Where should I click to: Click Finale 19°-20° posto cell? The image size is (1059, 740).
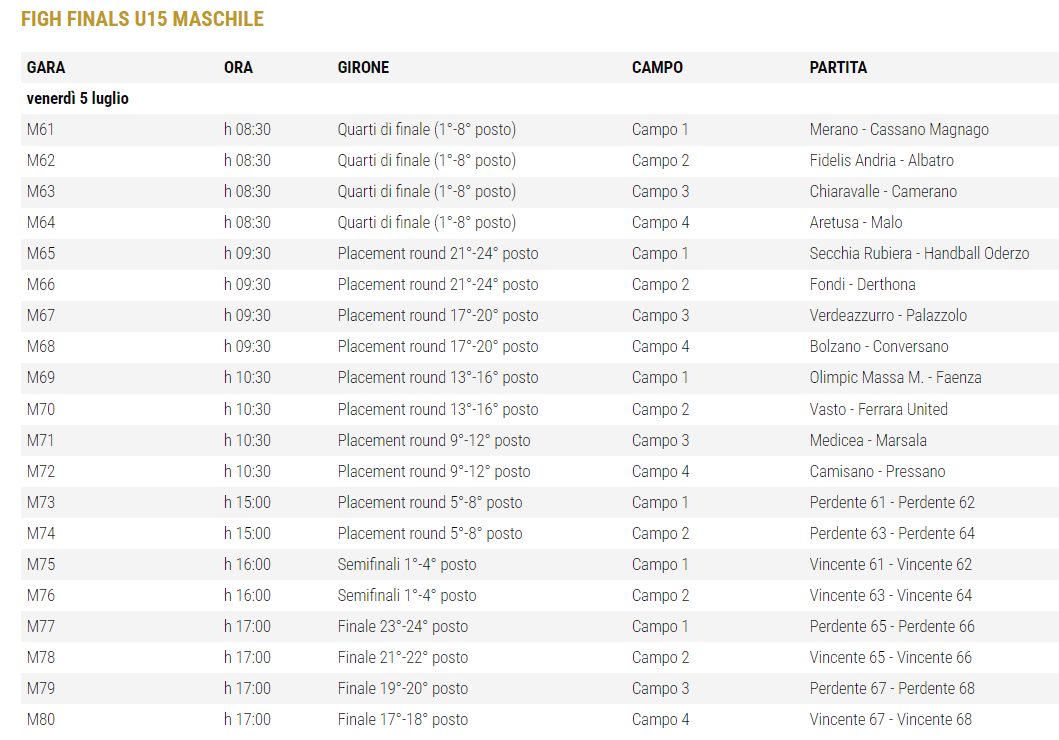pos(403,689)
